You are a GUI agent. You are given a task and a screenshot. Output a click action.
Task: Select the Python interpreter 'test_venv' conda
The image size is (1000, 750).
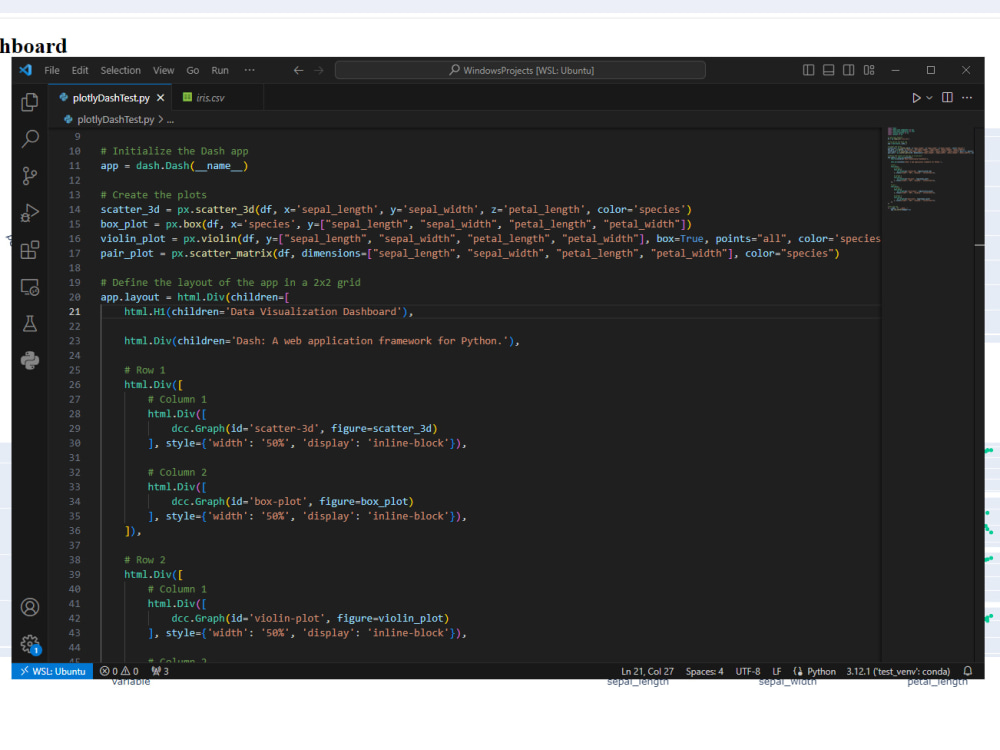(898, 671)
